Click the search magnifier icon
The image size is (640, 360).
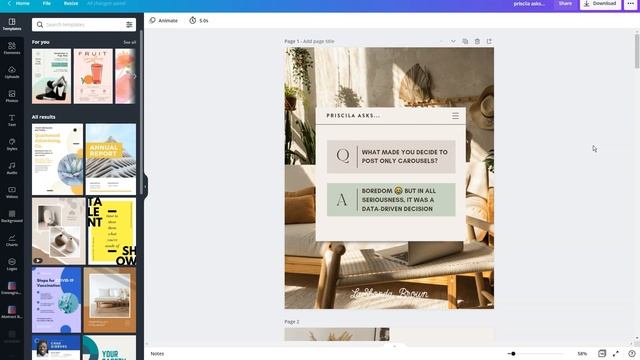40,25
